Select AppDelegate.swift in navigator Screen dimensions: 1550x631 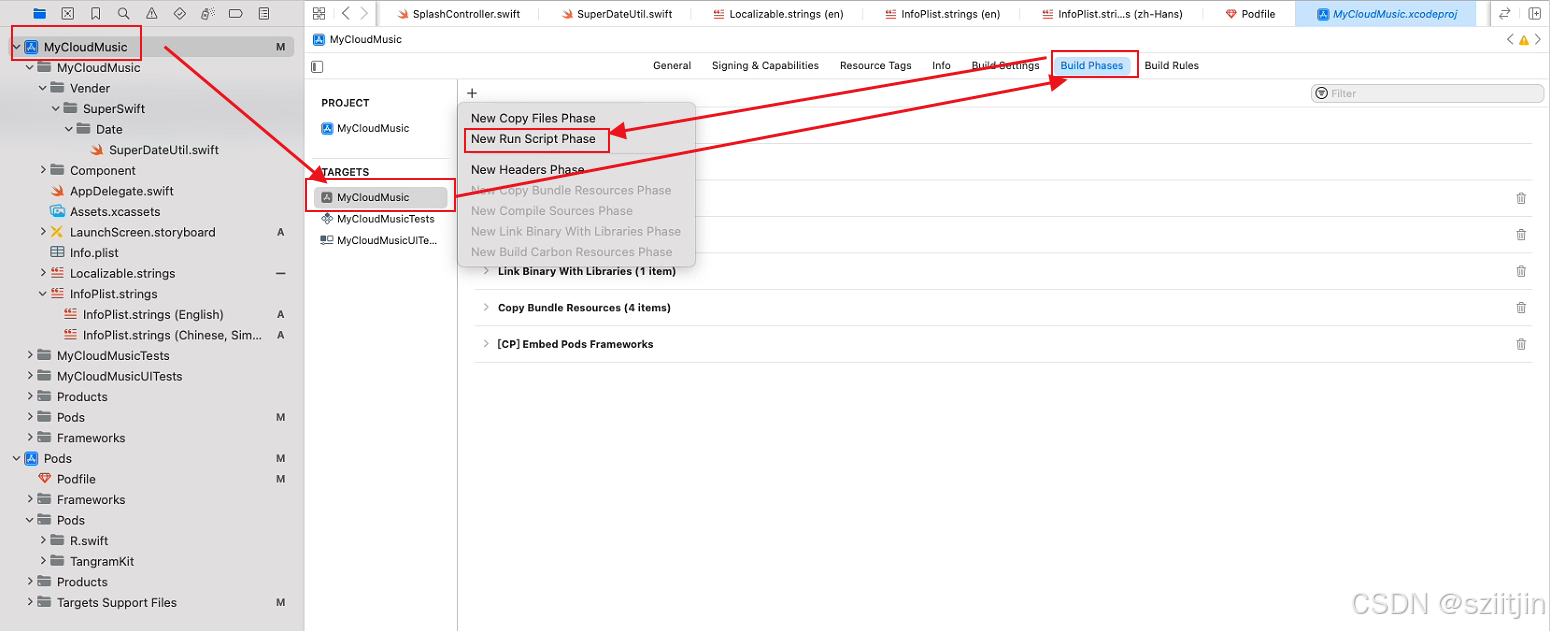(122, 191)
